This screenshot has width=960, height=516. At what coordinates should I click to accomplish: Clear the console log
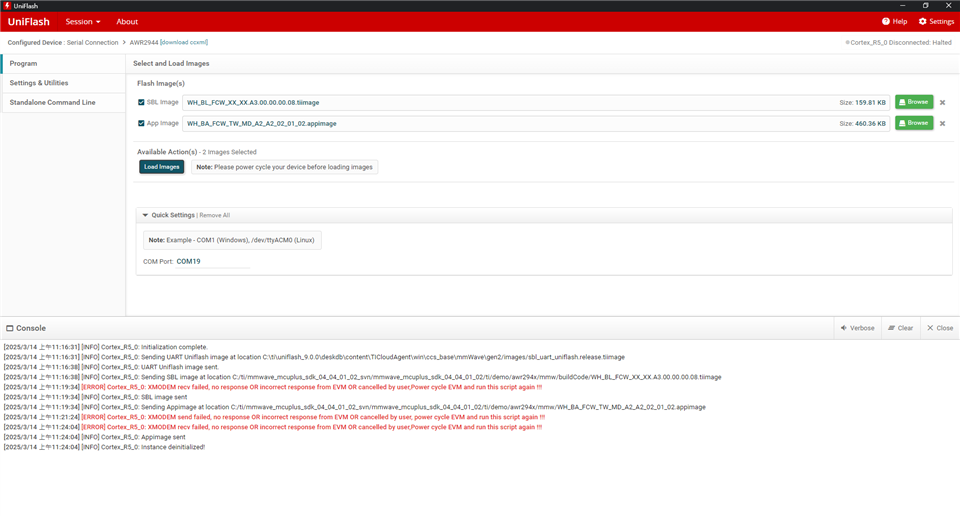coord(901,328)
